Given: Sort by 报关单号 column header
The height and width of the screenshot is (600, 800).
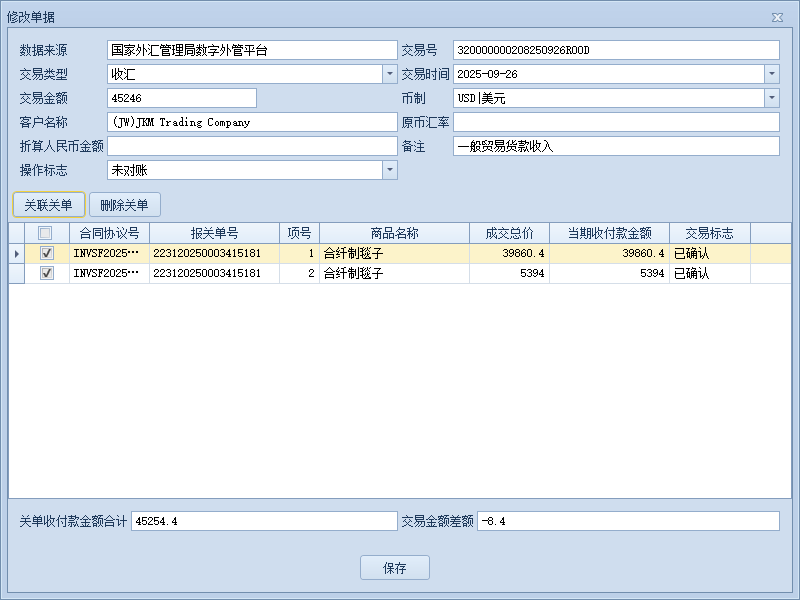Looking at the screenshot, I should (x=214, y=233).
